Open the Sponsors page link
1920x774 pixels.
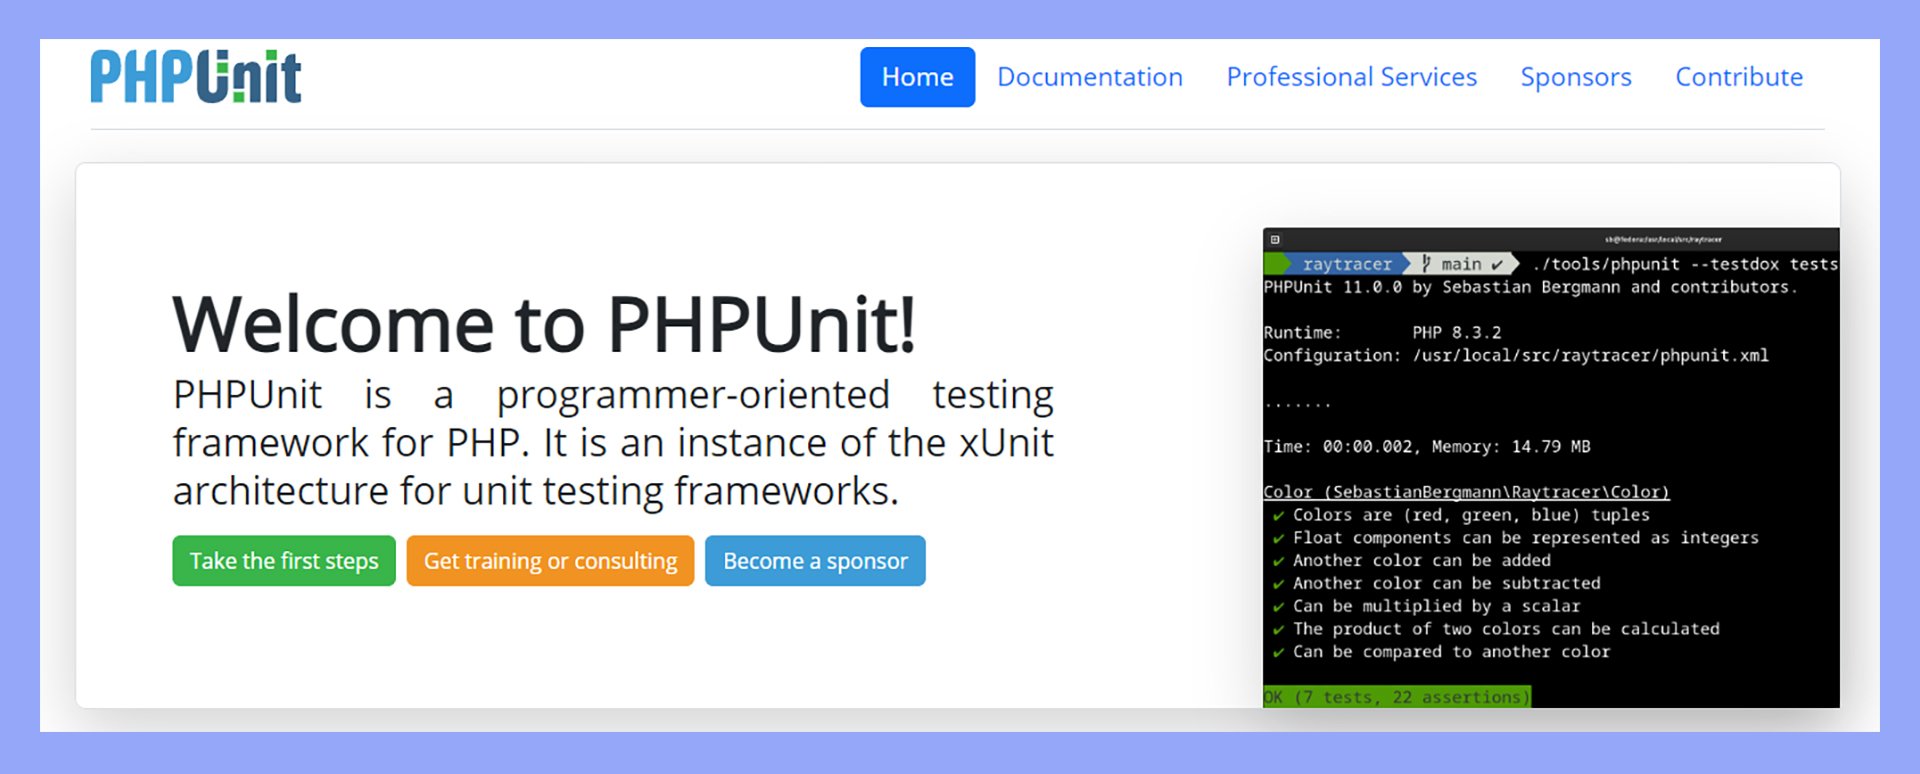coord(1575,77)
